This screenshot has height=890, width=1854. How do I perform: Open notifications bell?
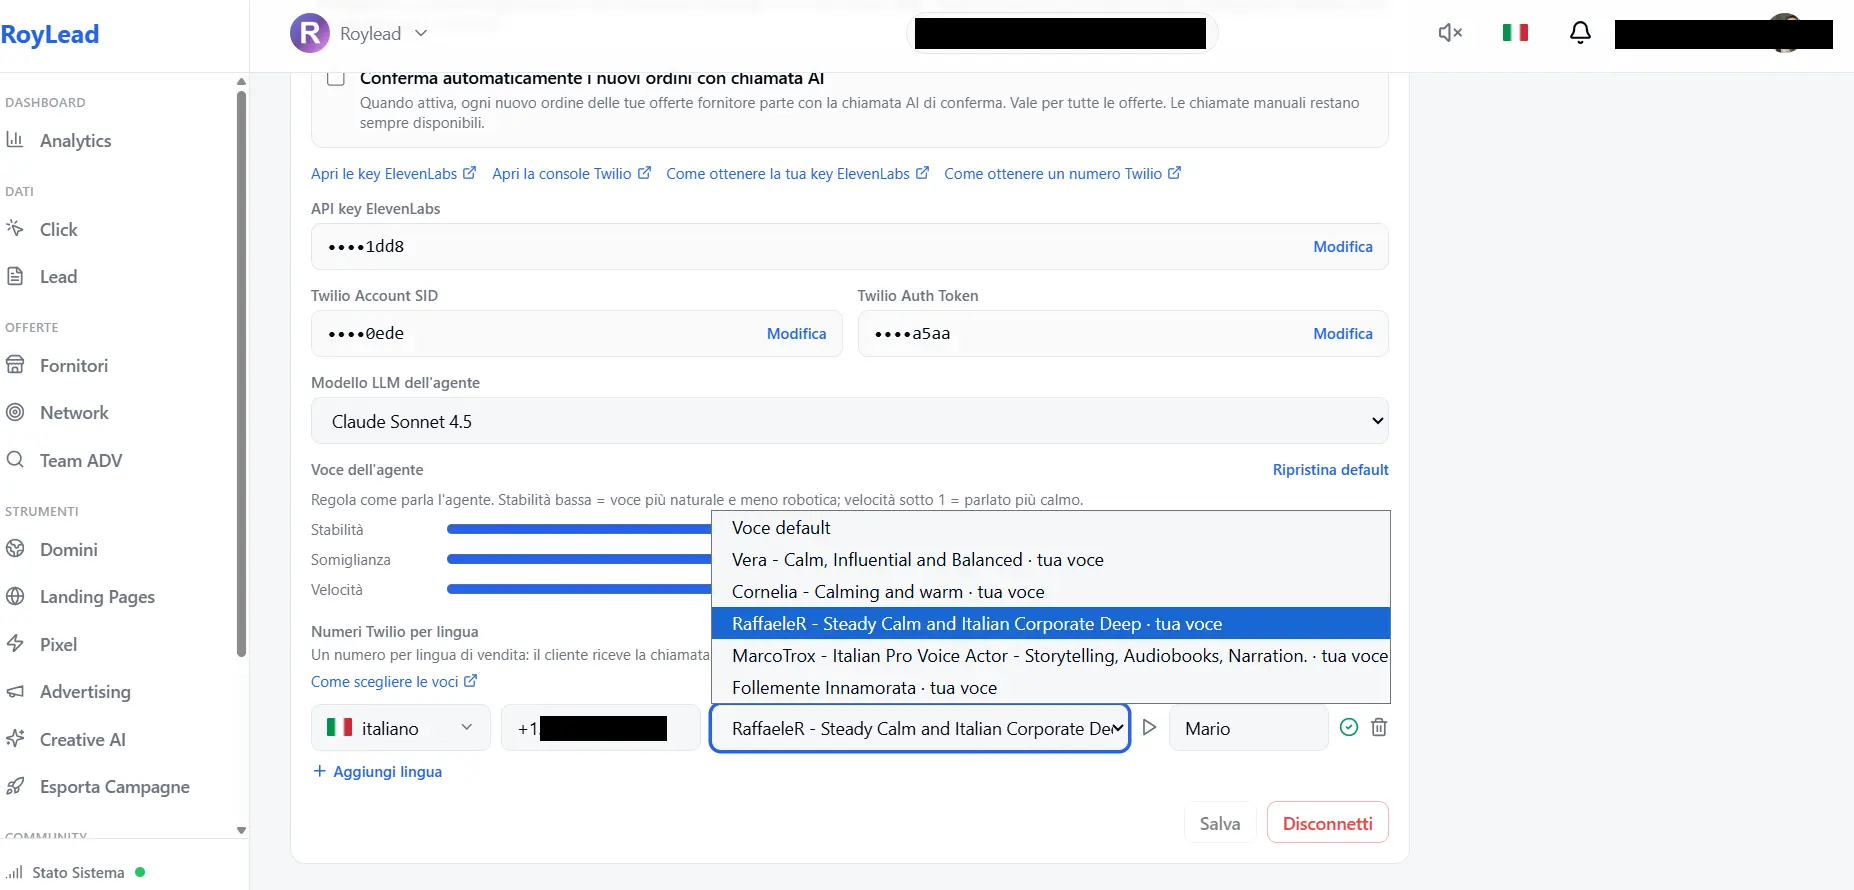[x=1580, y=33]
